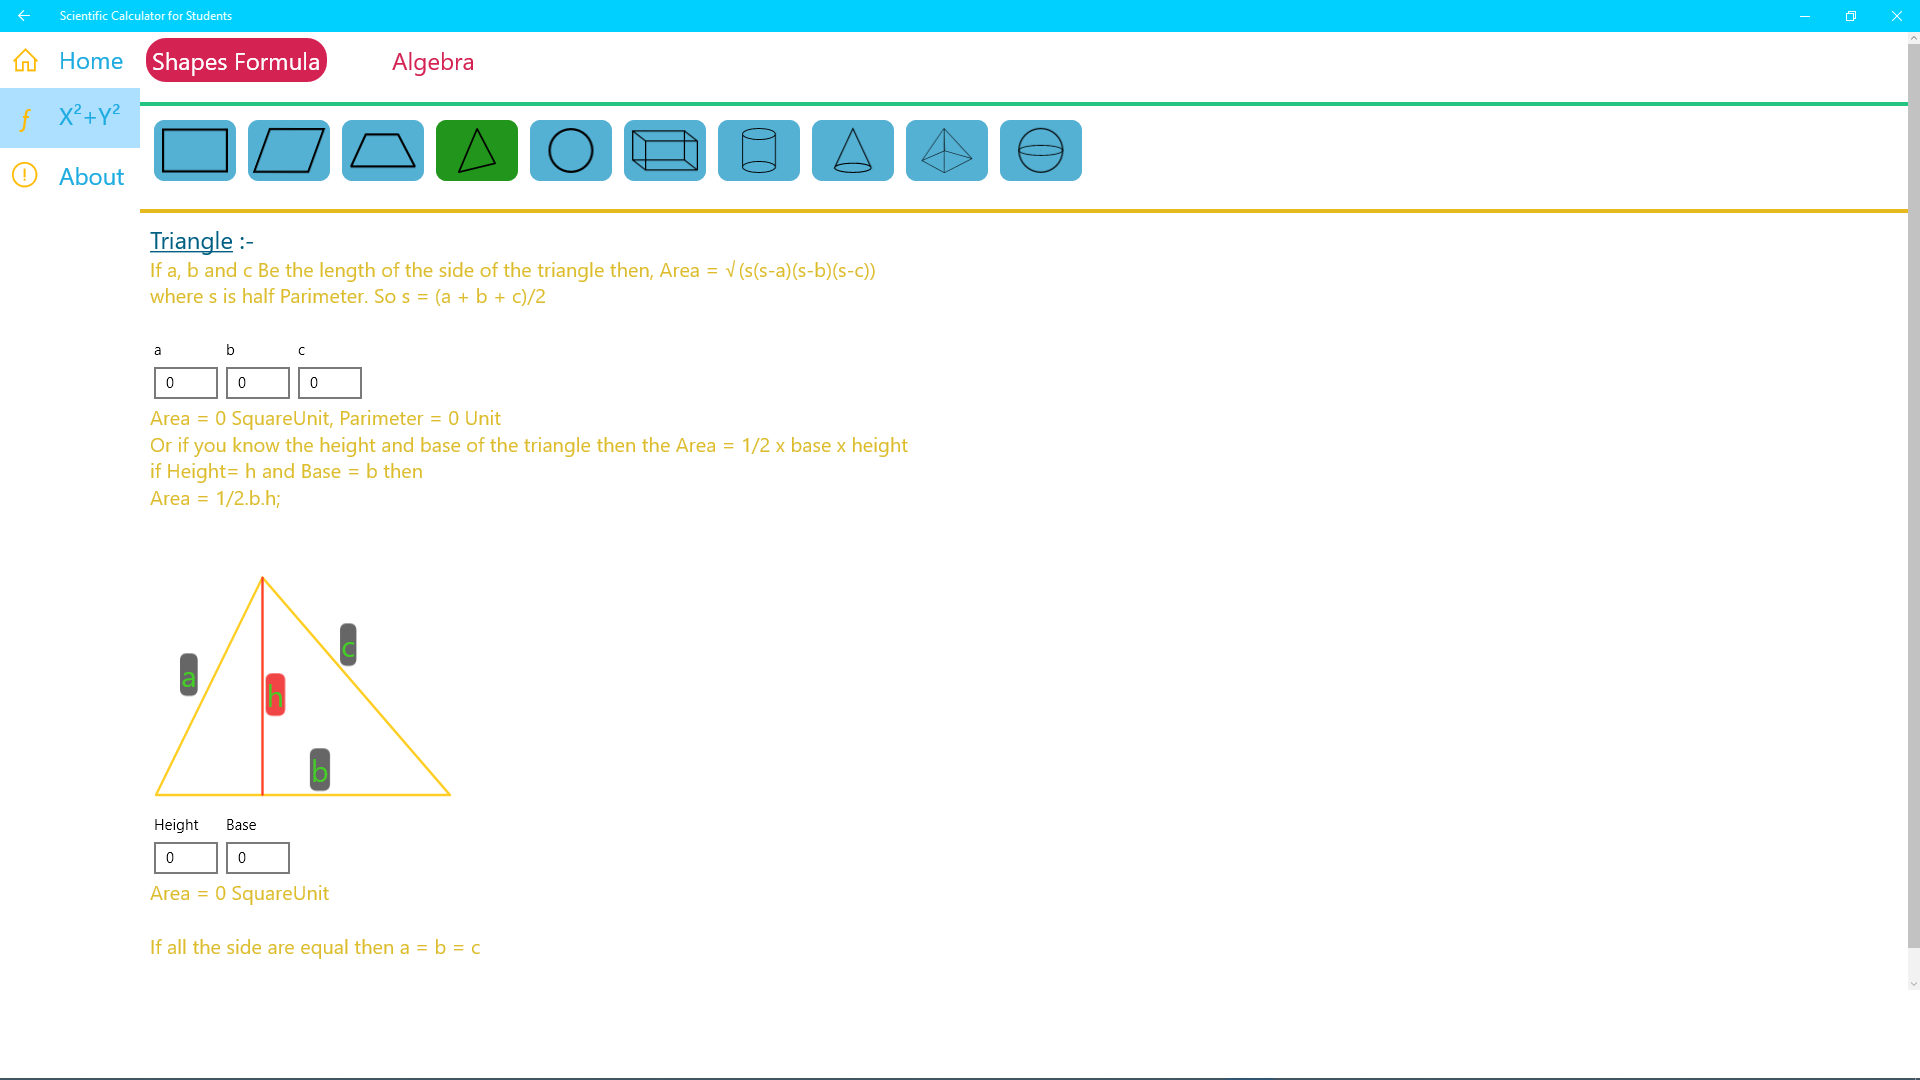The height and width of the screenshot is (1080, 1920).
Task: Select the trapezoid shape icon
Action: click(383, 151)
